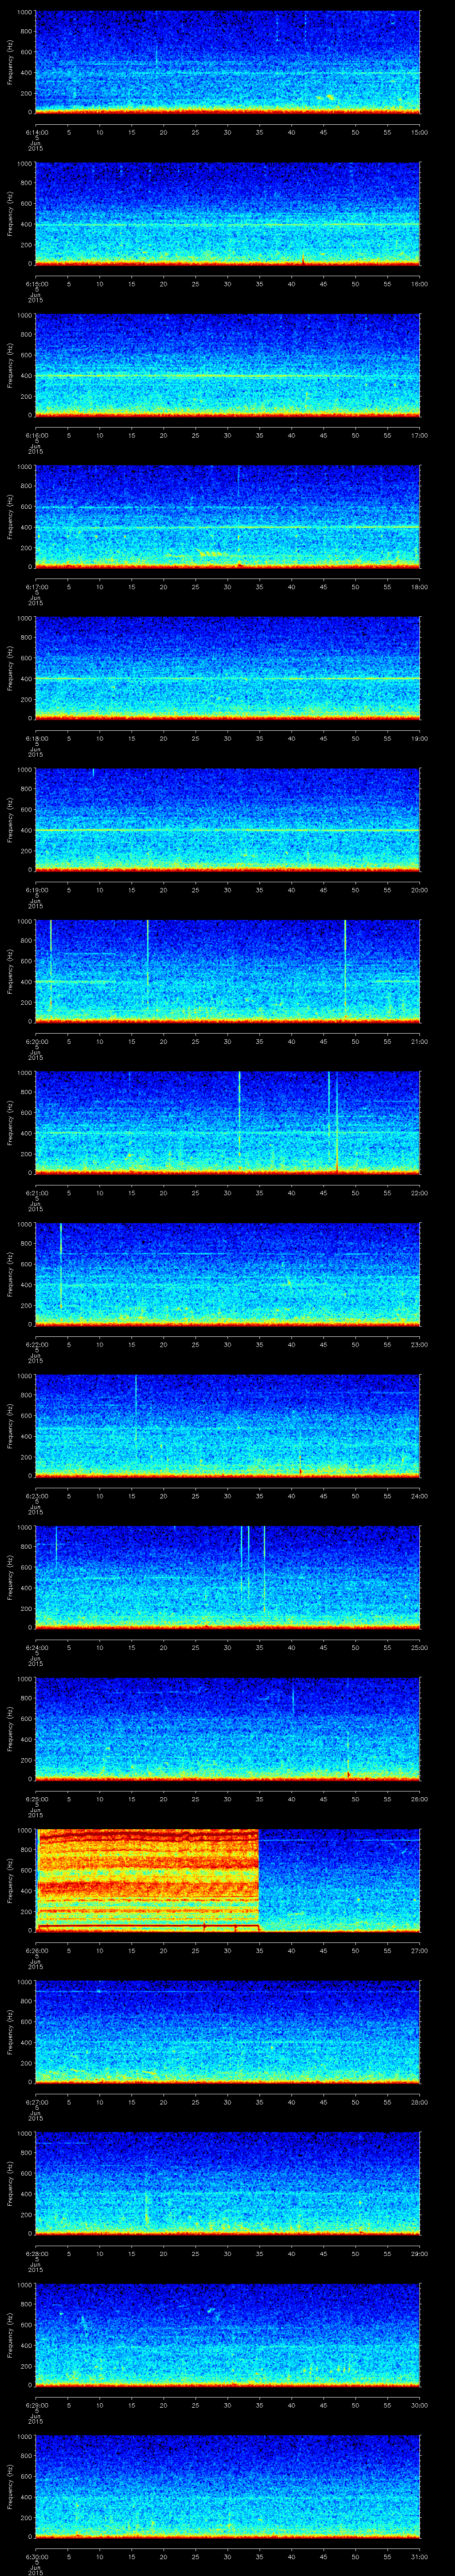
Task: Click the spectrogram panel starting at 6:17:00
Action: pos(228,517)
